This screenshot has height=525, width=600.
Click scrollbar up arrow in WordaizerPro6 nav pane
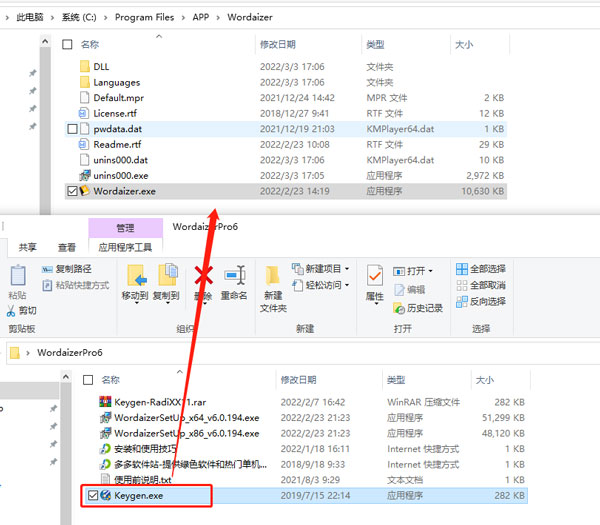click(66, 377)
